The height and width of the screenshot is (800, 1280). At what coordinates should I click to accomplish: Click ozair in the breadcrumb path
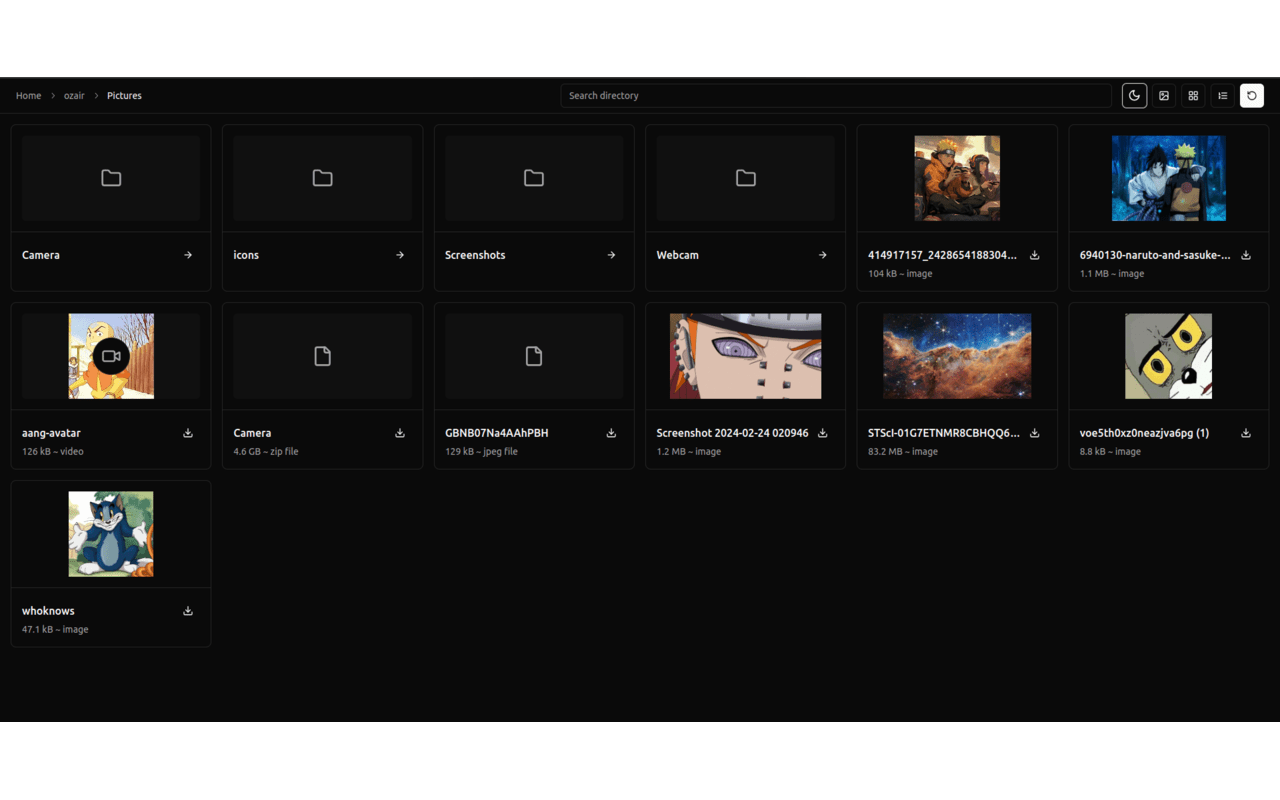click(x=74, y=95)
